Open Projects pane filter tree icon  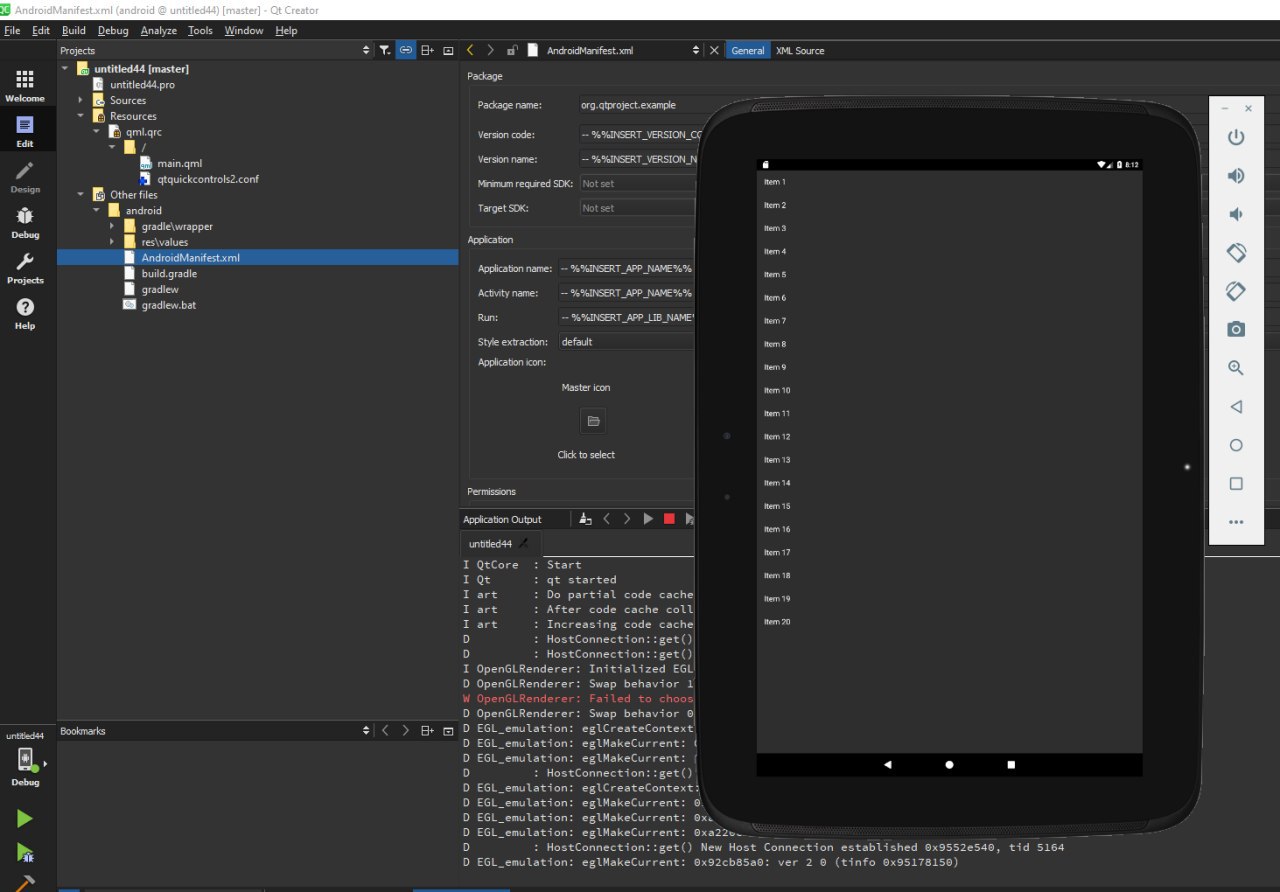click(385, 50)
